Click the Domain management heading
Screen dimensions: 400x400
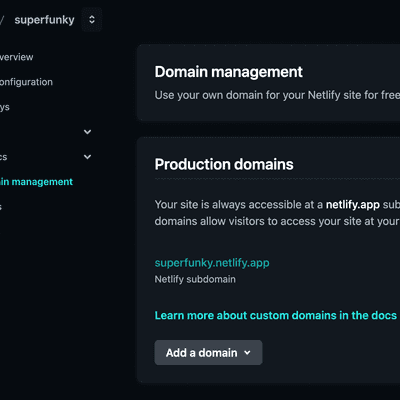[x=229, y=72]
